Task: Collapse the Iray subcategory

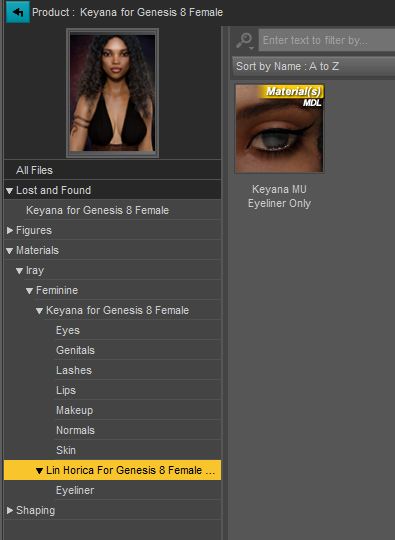Action: coord(20,271)
